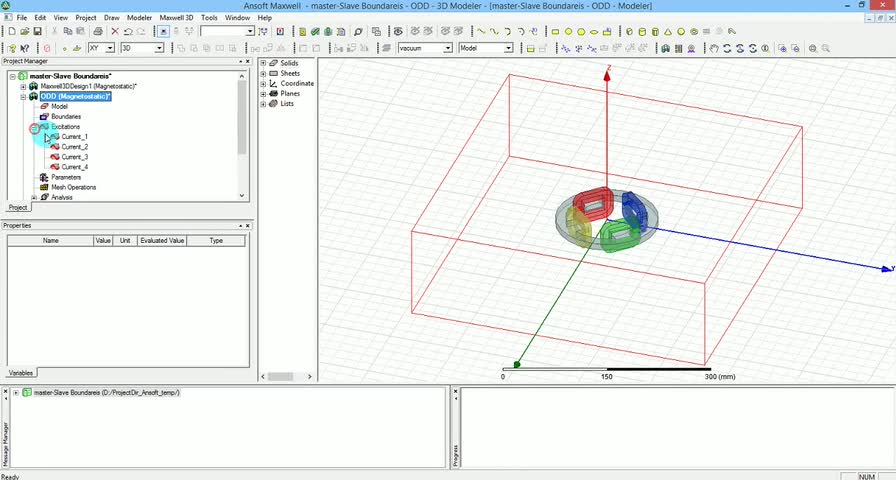Open the Modeler menu

139,18
